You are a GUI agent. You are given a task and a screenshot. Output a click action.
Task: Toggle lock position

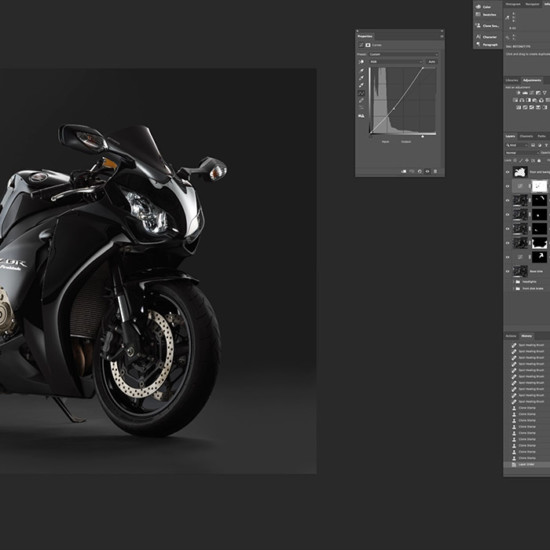click(526, 161)
